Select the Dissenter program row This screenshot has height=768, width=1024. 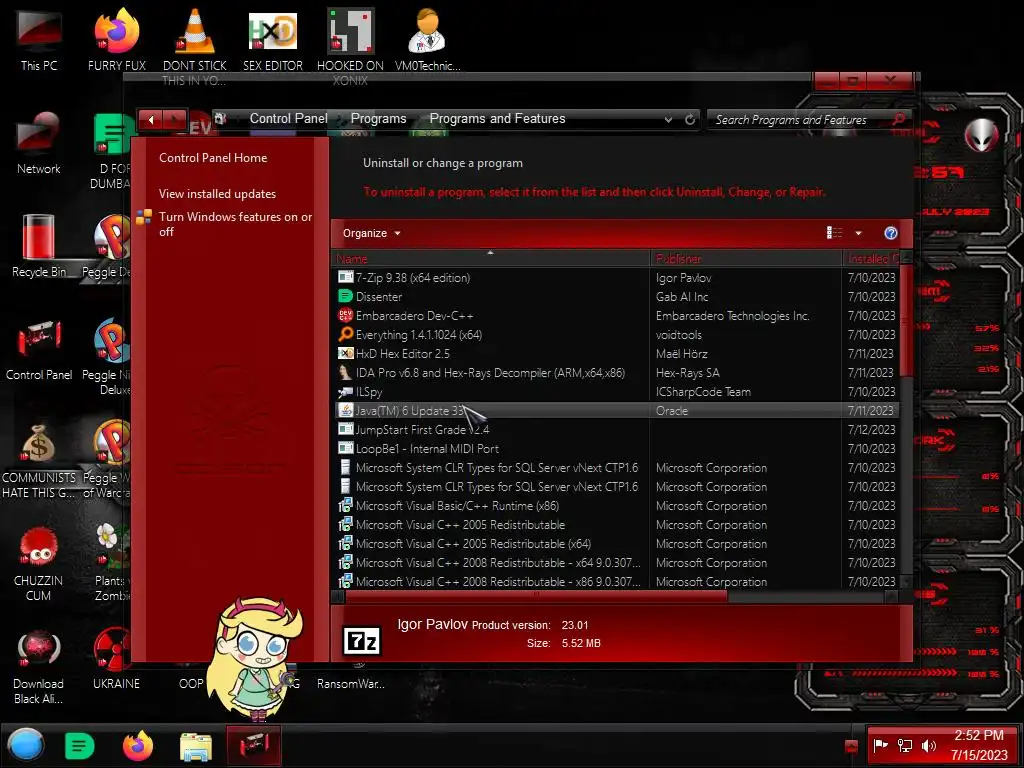click(616, 296)
